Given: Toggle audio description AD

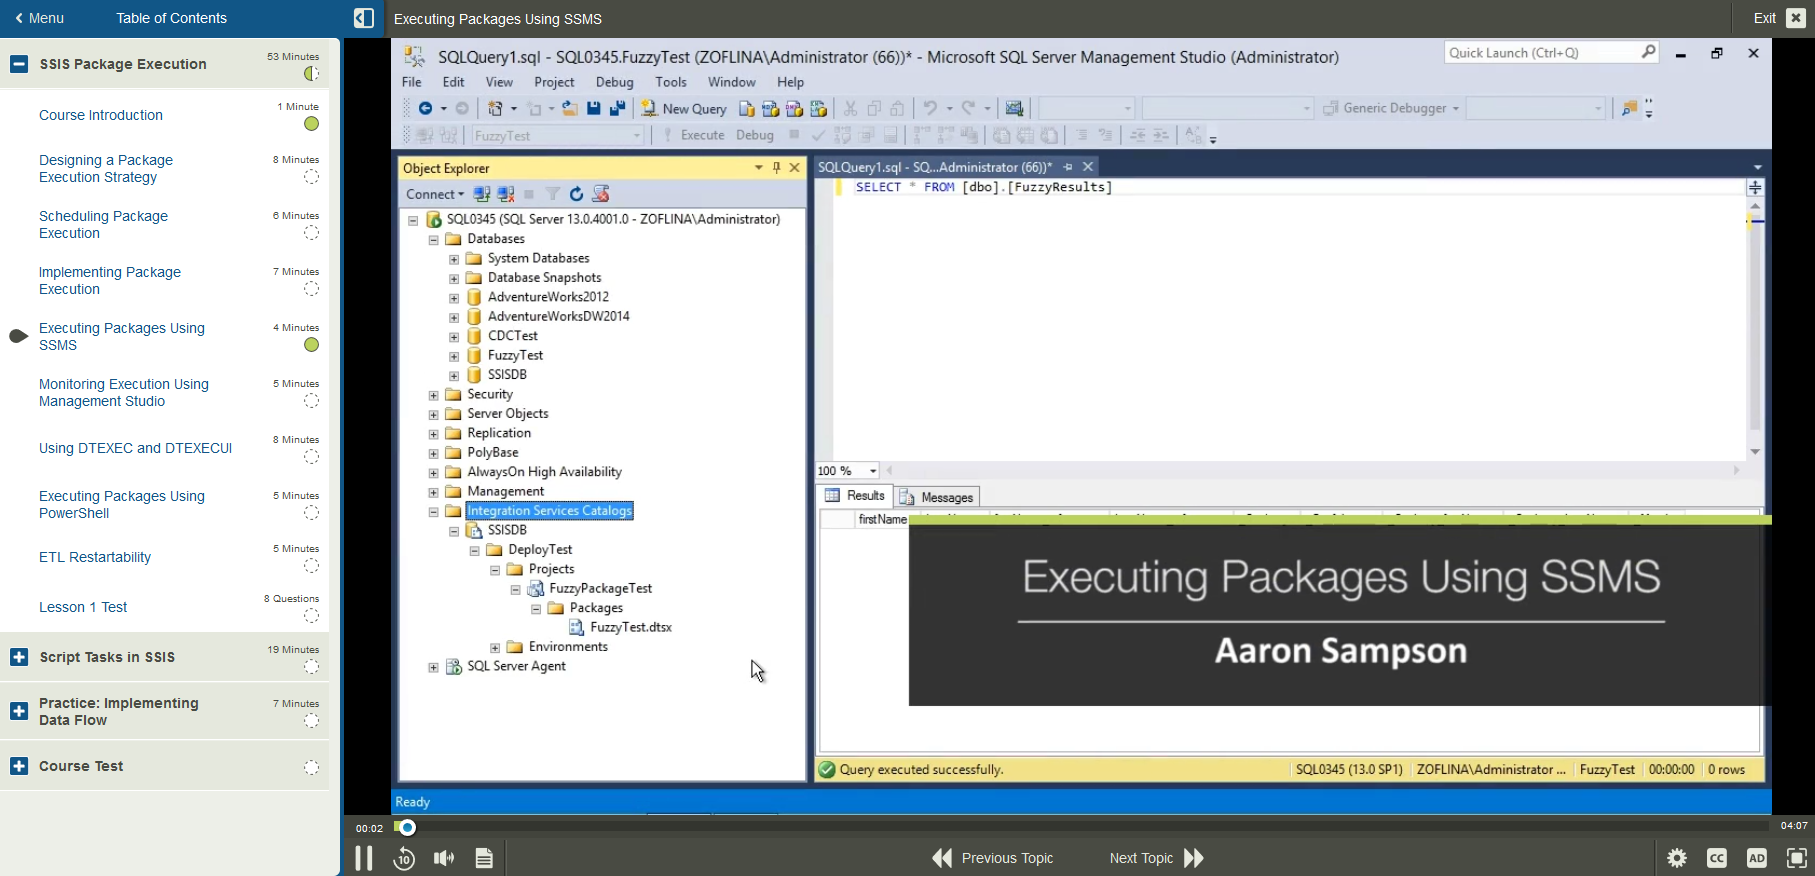Looking at the screenshot, I should tap(1757, 858).
